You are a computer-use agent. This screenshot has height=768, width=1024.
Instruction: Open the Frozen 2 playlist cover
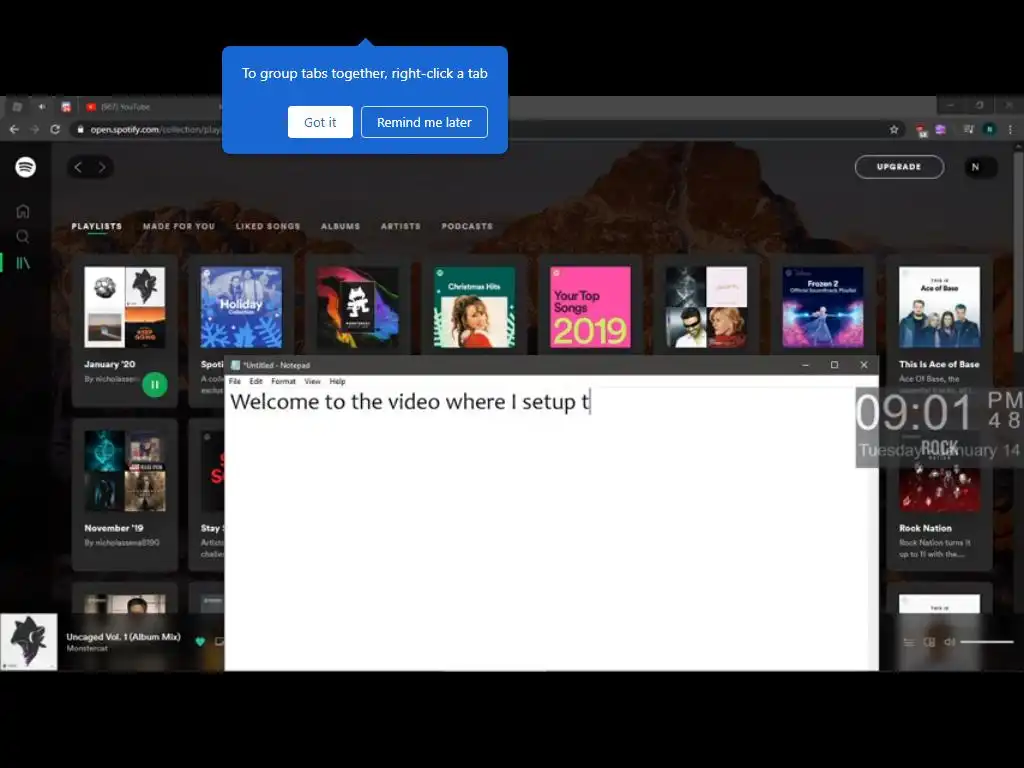823,307
